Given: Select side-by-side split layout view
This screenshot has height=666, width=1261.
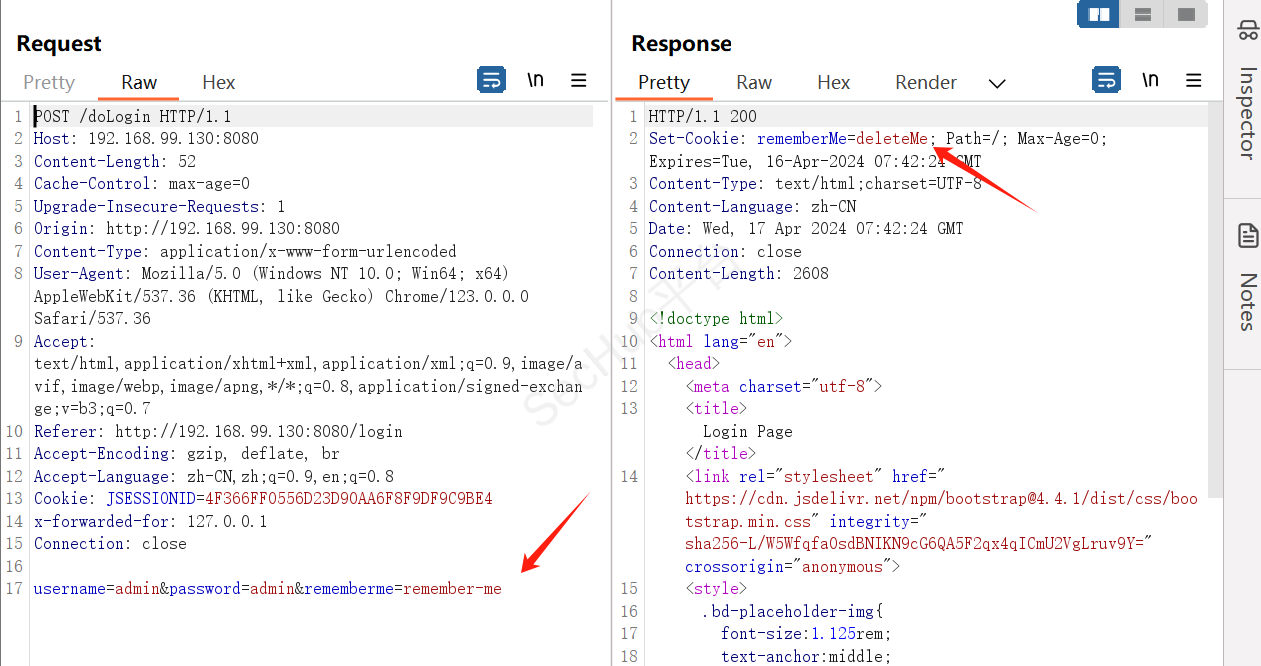Looking at the screenshot, I should point(1099,14).
